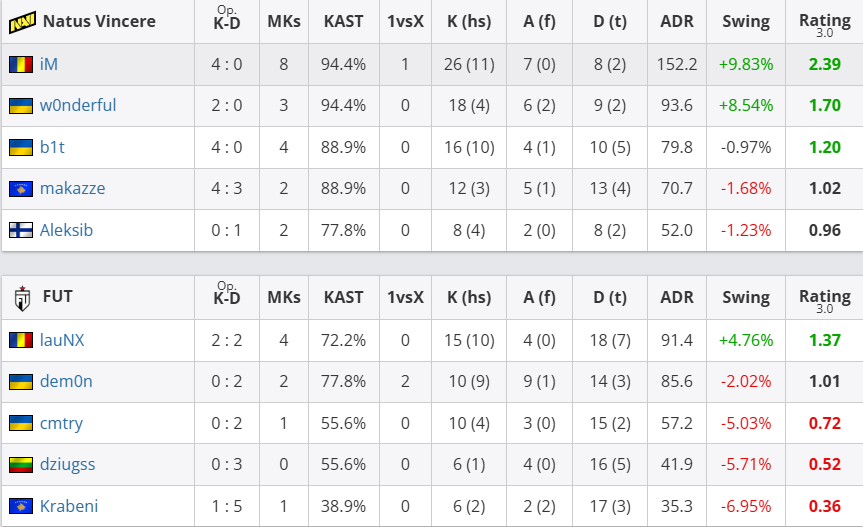Screen dimensions: 863x527
Task: Sort Natus Vincere table by KAST
Action: (344, 21)
